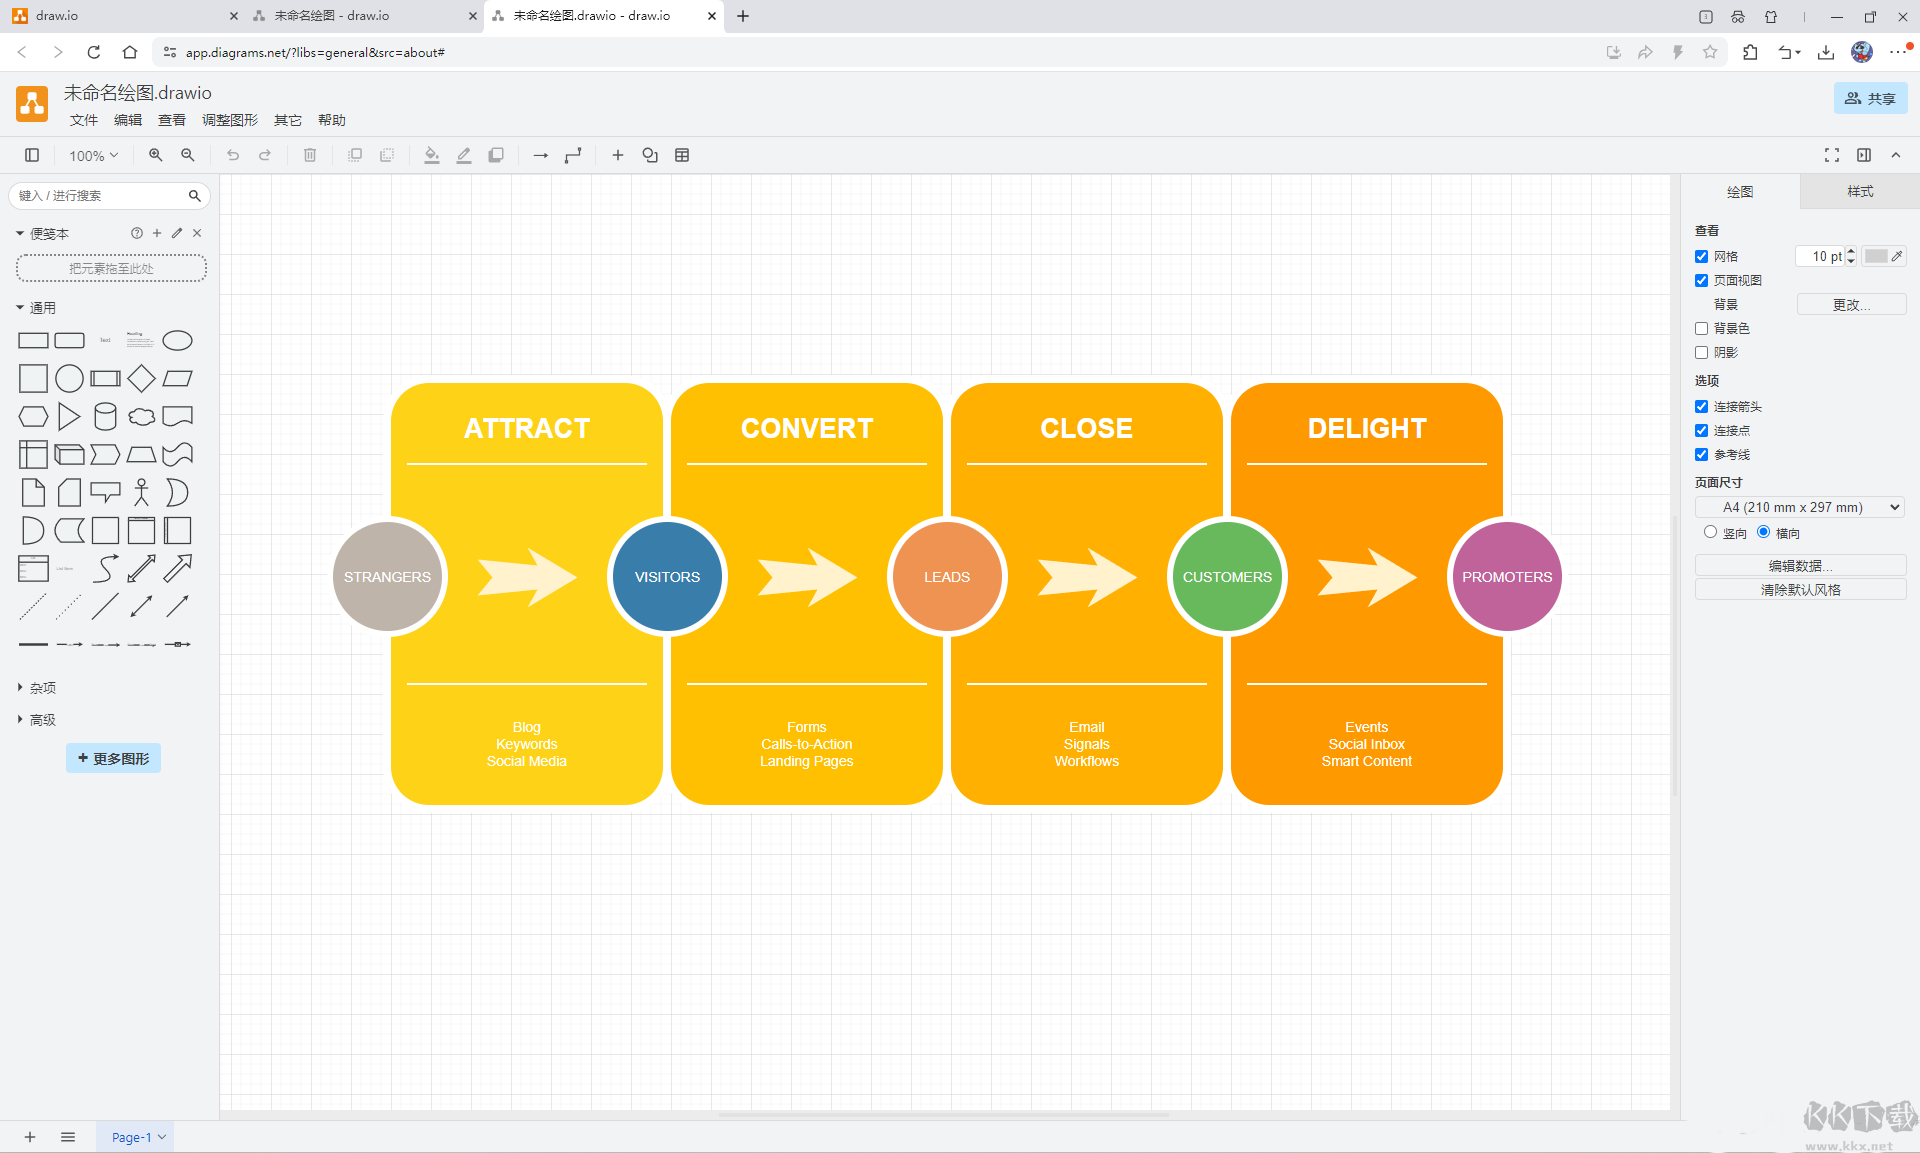The width and height of the screenshot is (1920, 1153).
Task: Select the cylinder shape from the palette
Action: tap(105, 416)
